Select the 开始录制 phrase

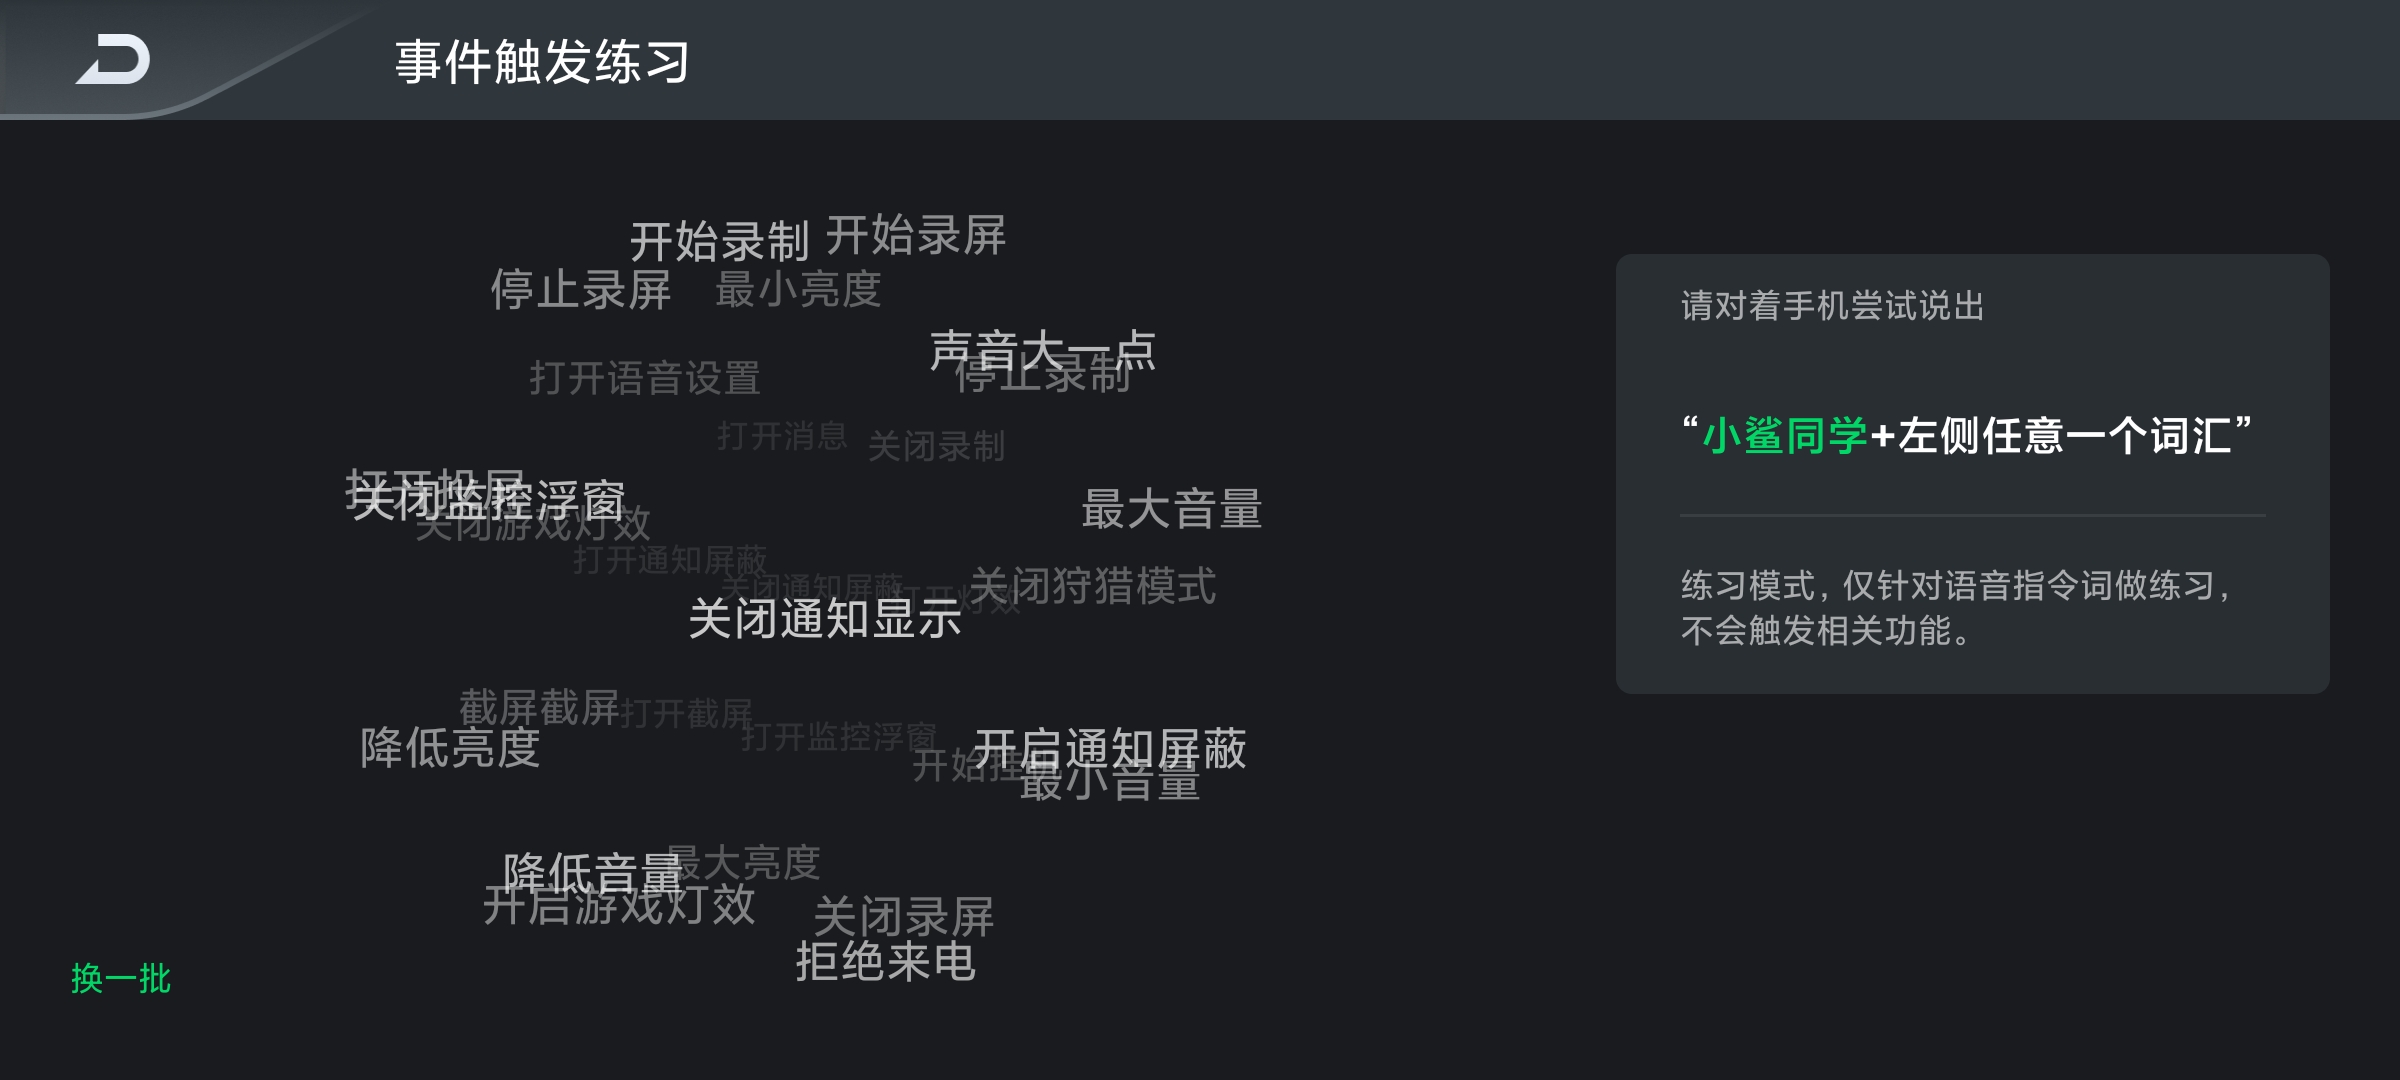coord(719,242)
